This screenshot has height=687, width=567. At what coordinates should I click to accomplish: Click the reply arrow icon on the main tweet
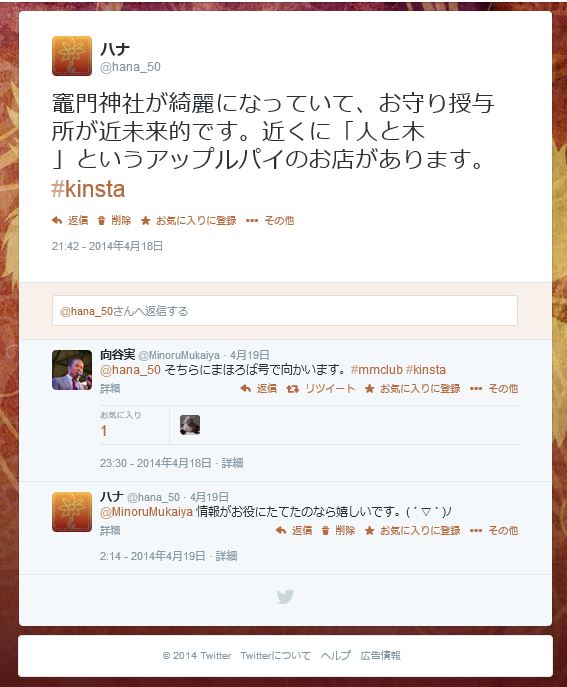(x=57, y=220)
